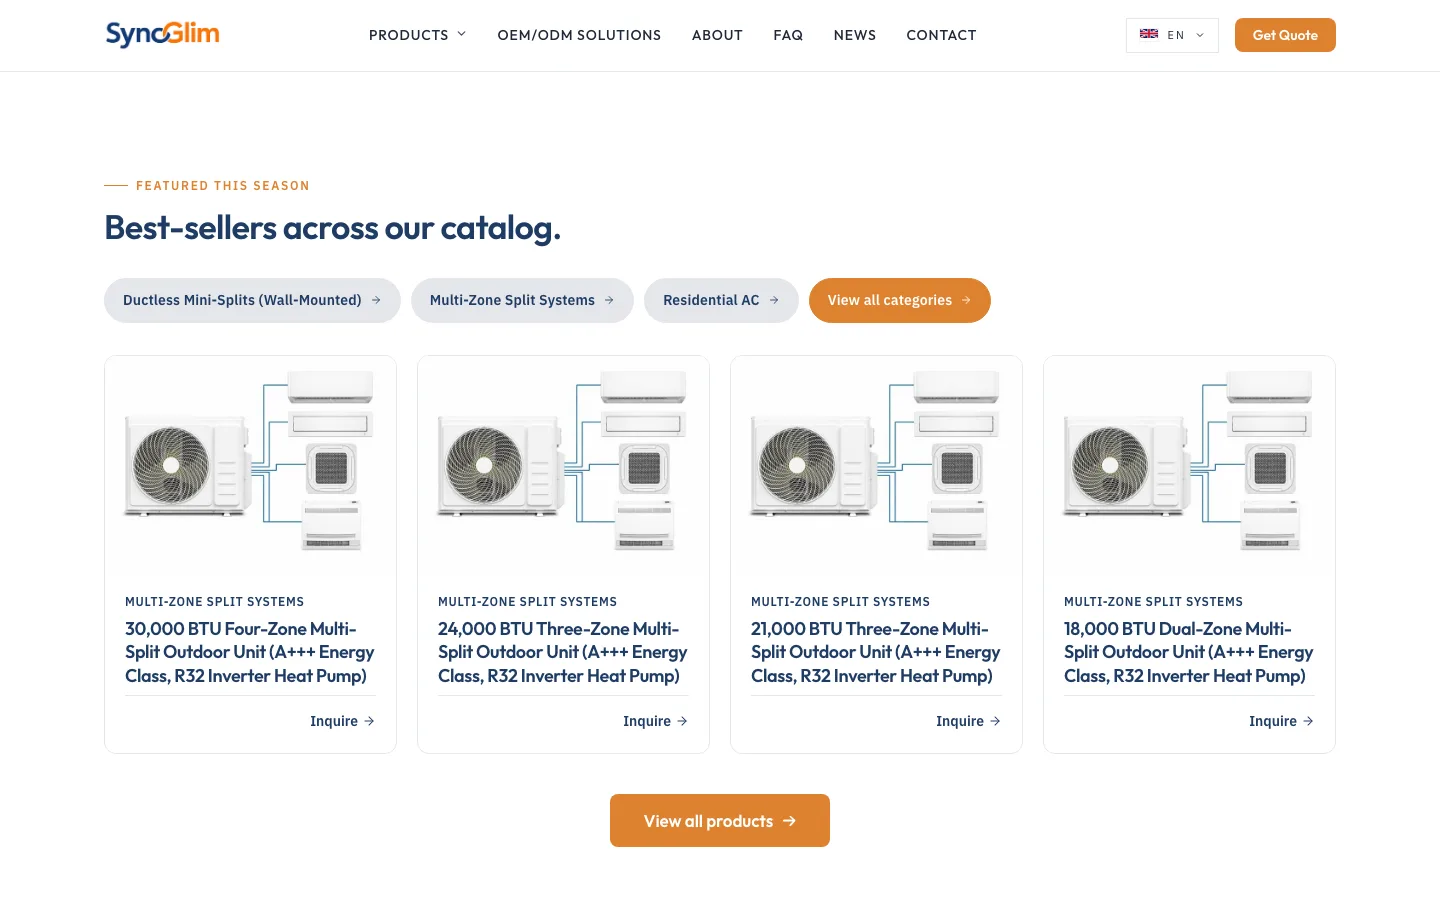
Task: Open the 18,000 BTU Dual-Zone product title
Action: tap(1189, 652)
